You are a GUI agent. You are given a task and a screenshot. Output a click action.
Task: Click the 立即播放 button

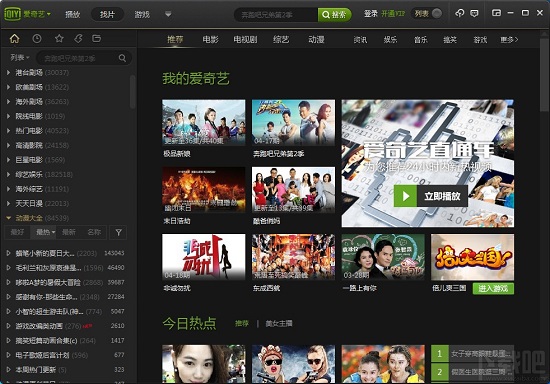pos(431,196)
